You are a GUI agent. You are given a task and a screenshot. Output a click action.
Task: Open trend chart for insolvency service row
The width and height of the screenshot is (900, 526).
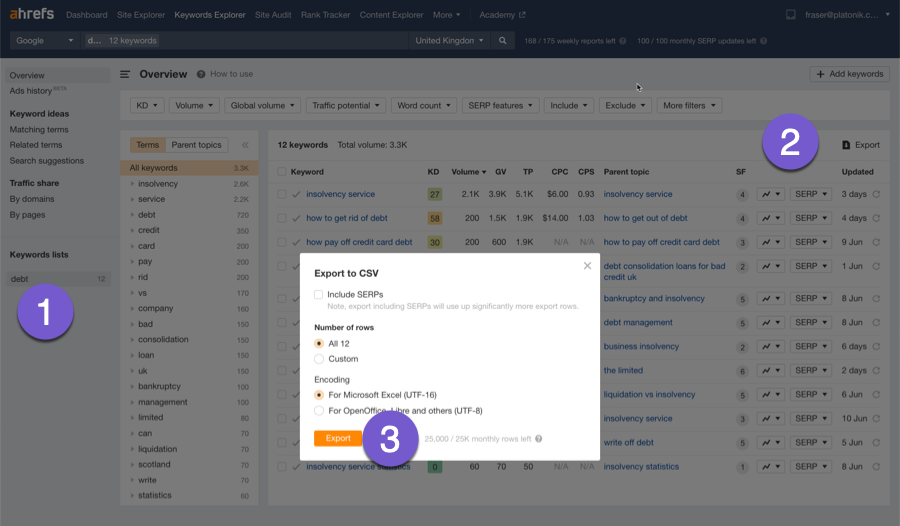(770, 194)
